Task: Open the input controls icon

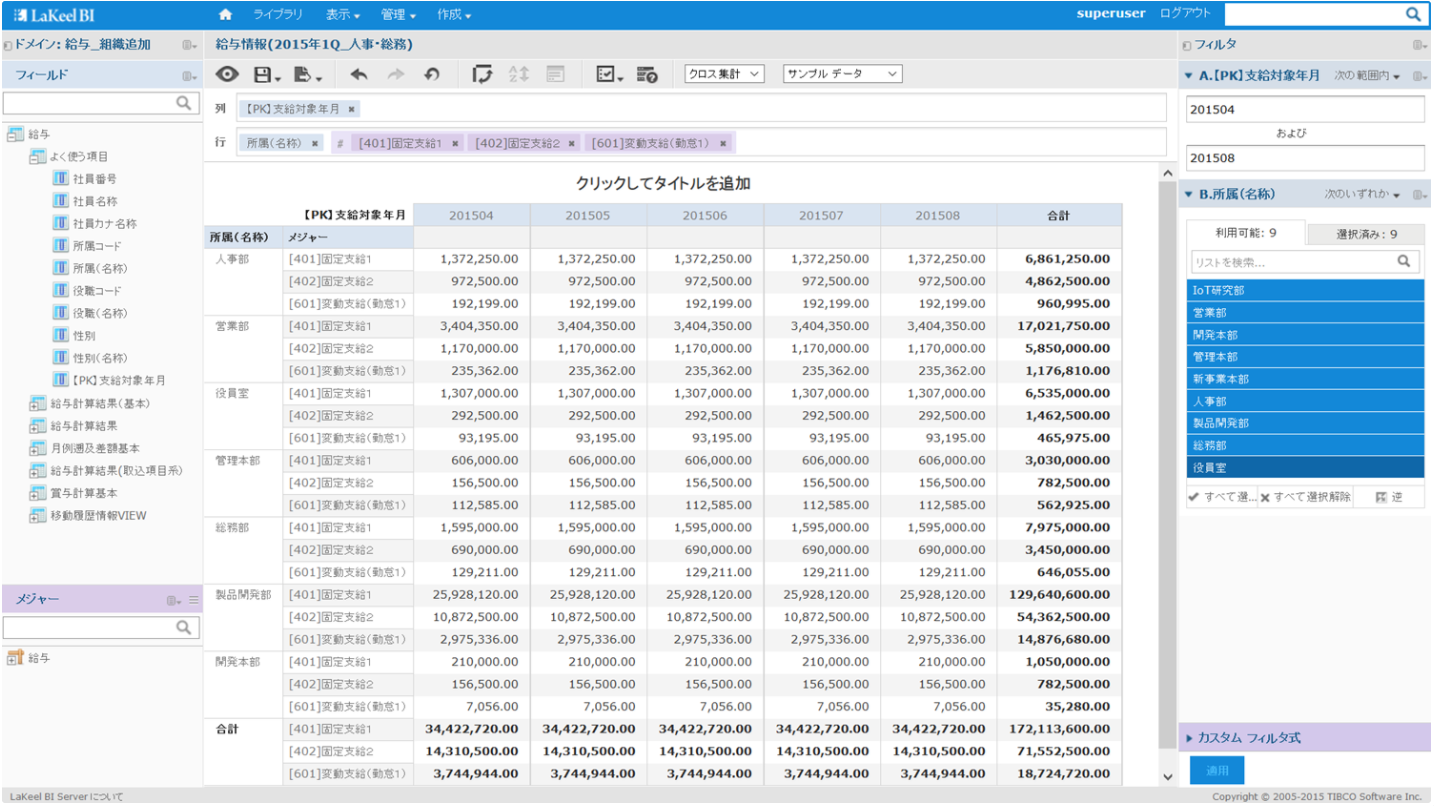Action: click(x=555, y=74)
